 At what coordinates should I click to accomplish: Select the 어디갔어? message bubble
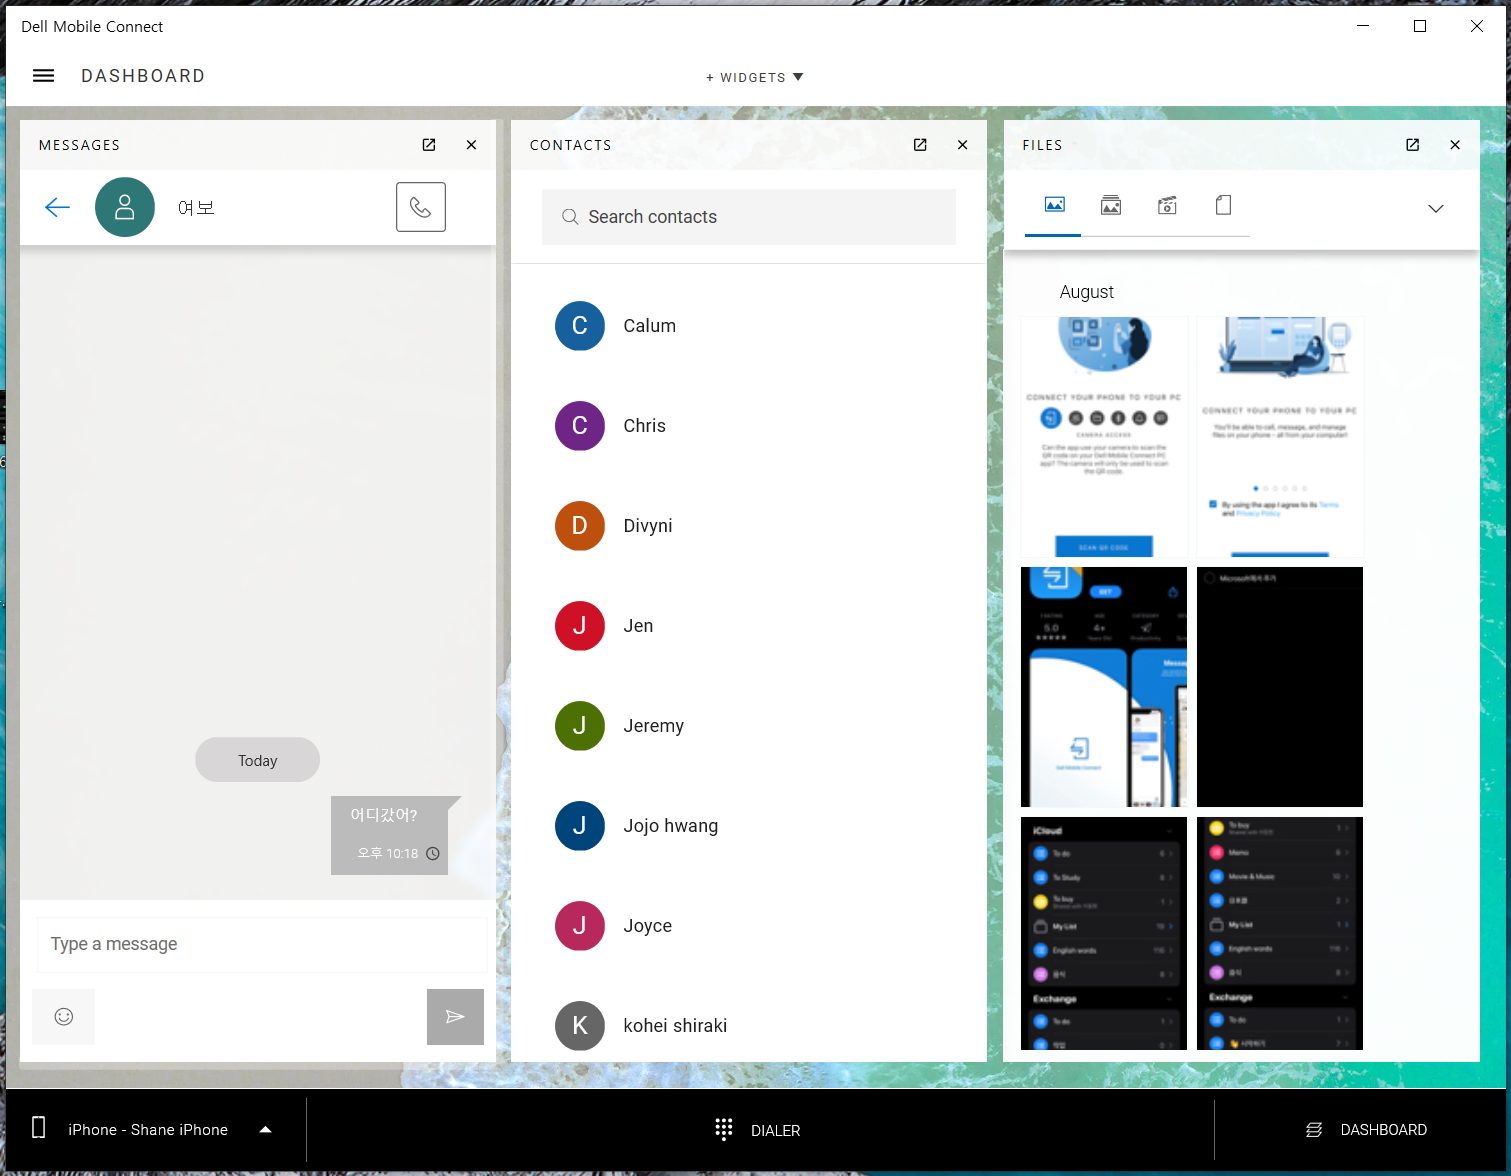point(390,835)
